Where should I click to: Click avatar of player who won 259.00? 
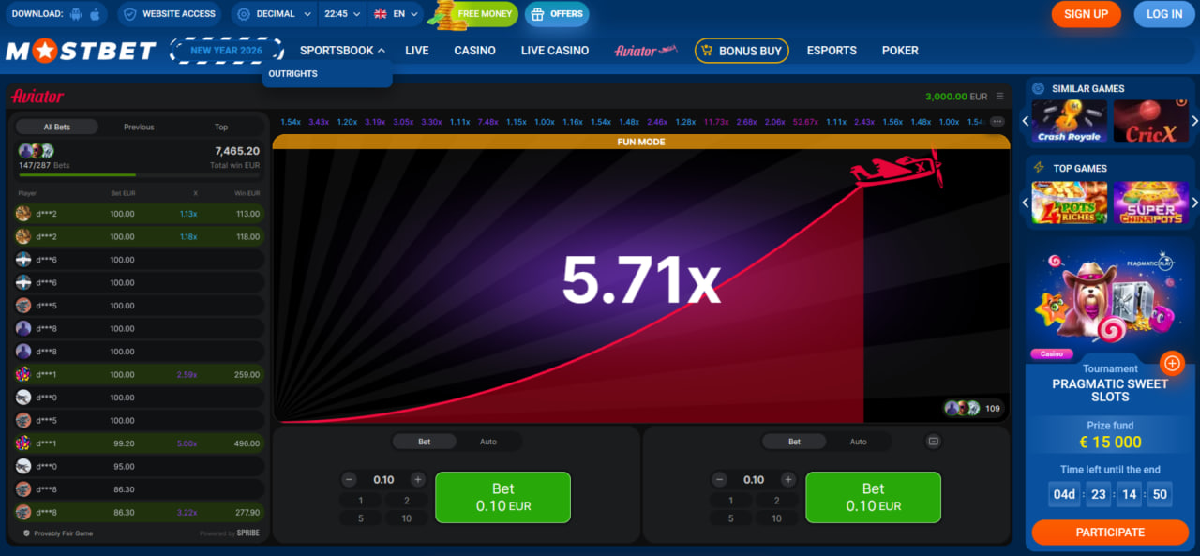tap(23, 374)
